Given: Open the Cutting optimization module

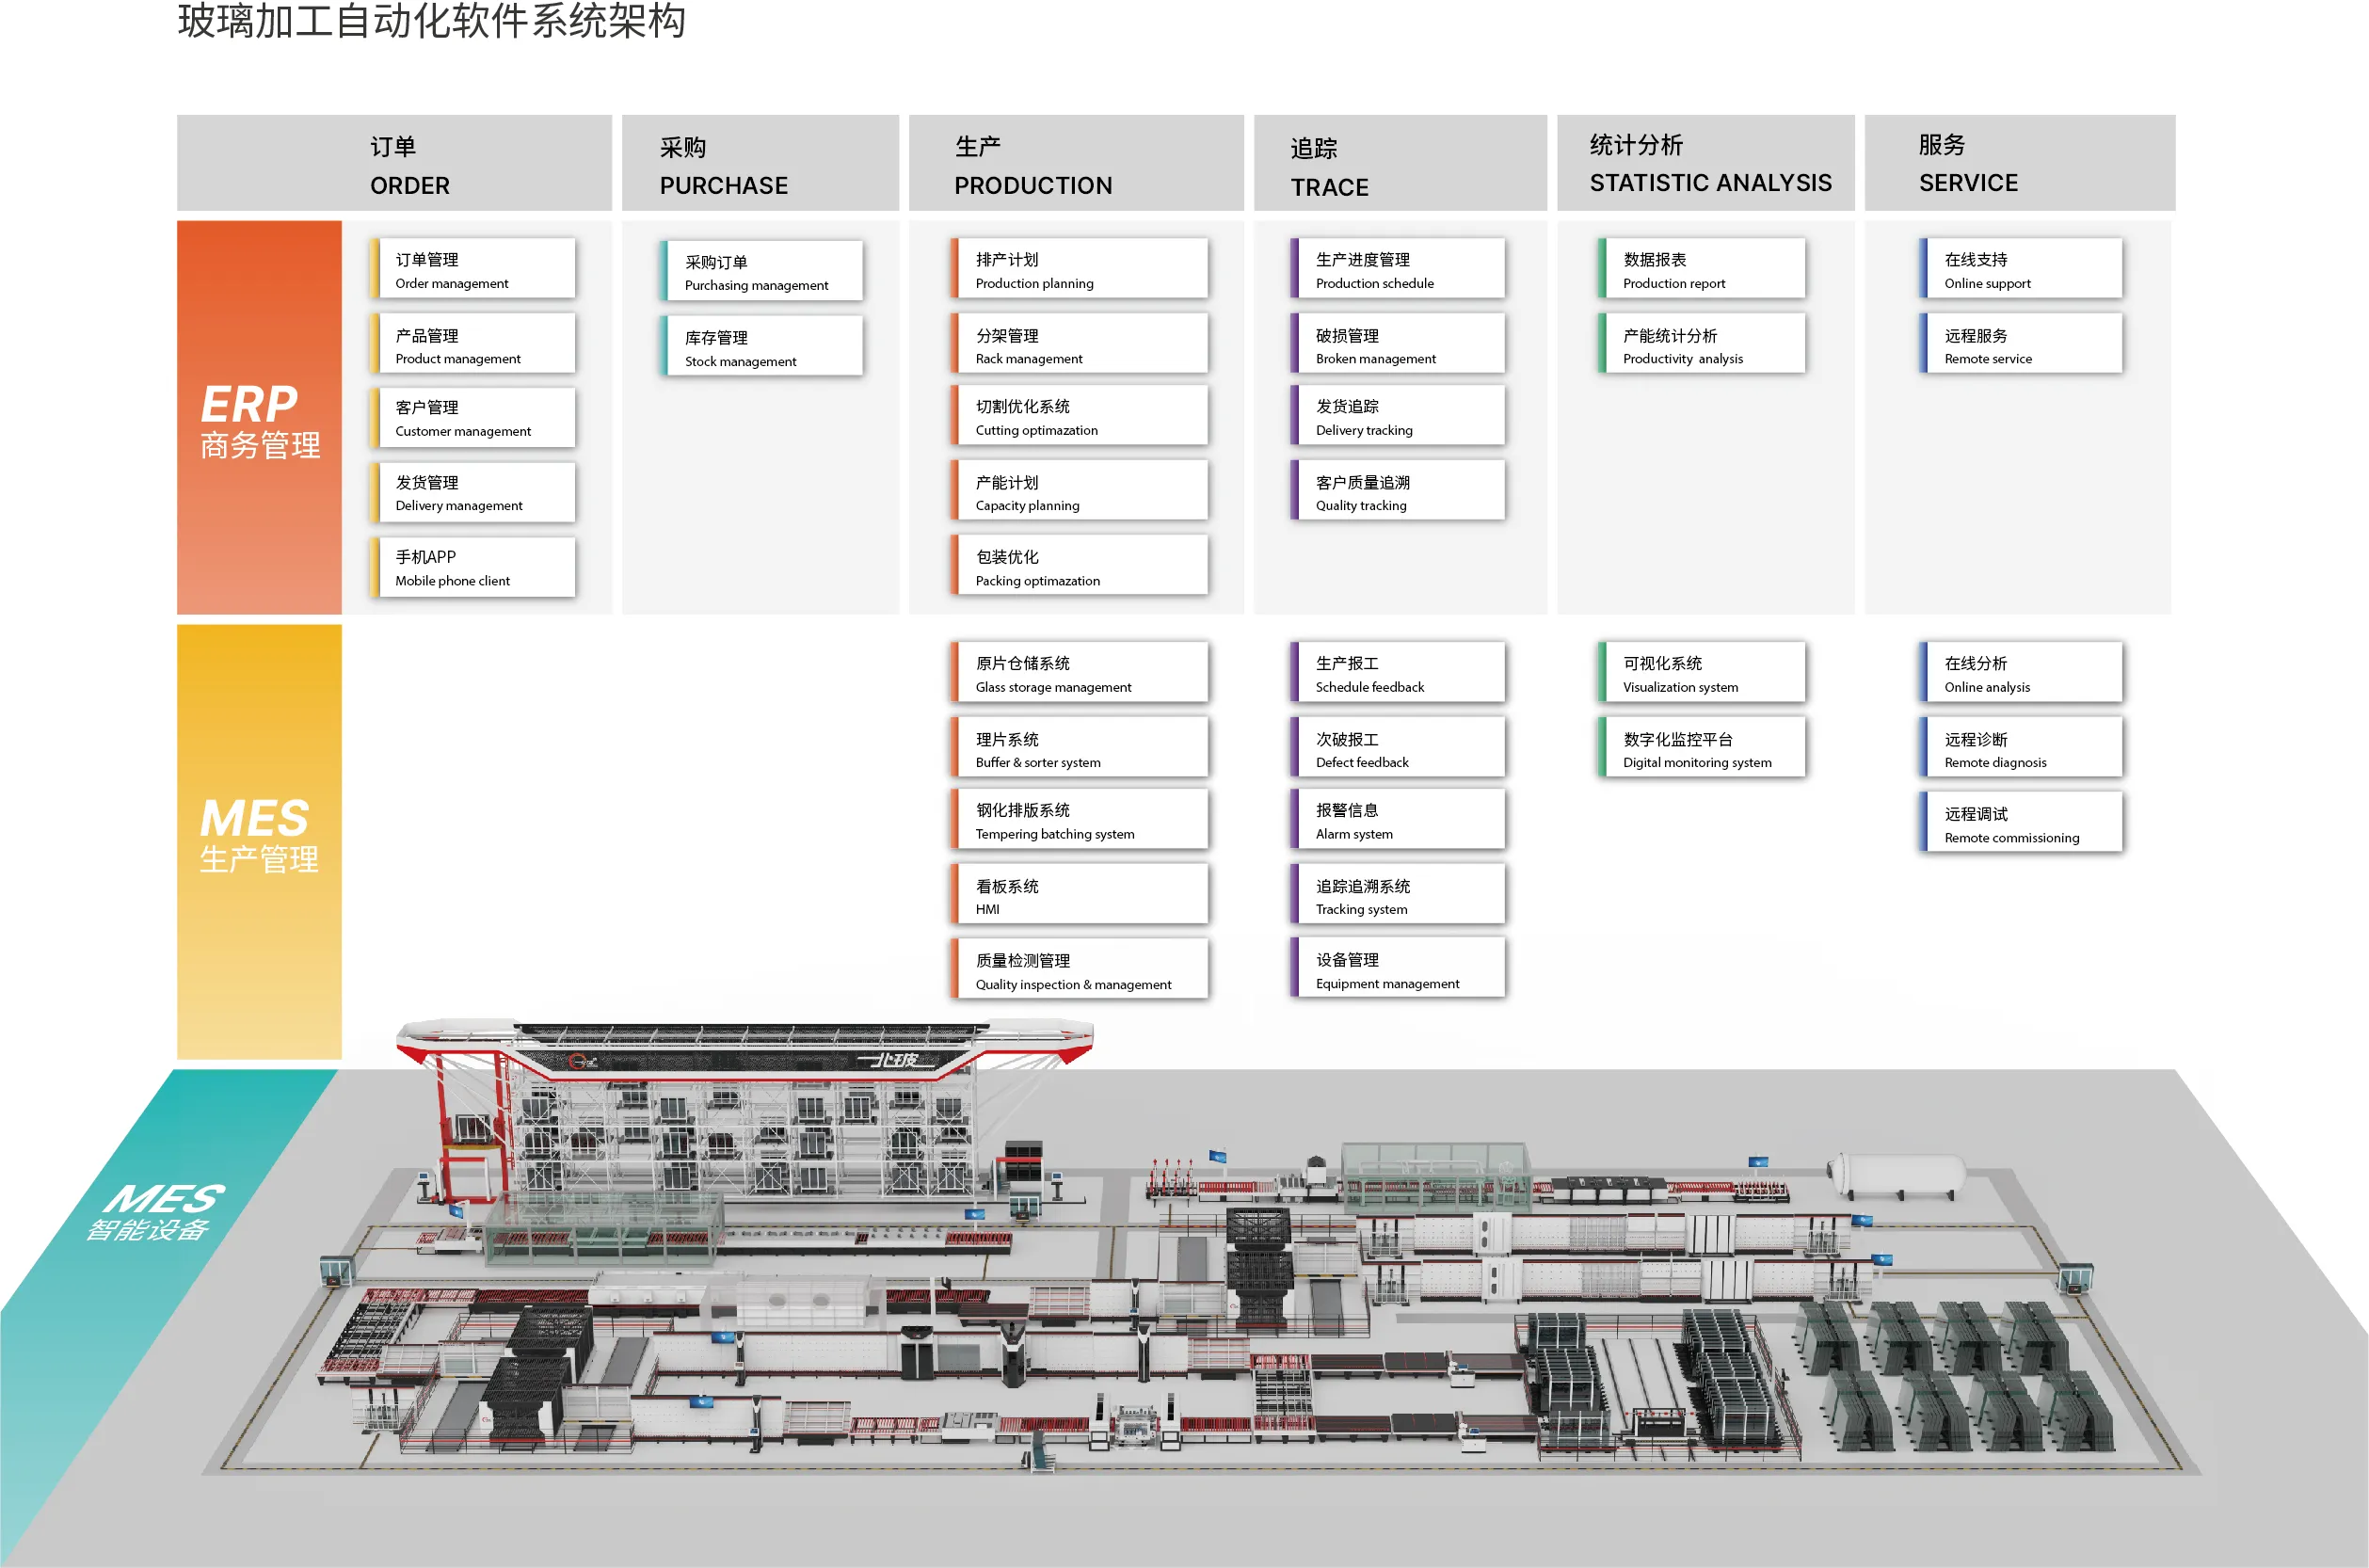Looking at the screenshot, I should pos(1078,416).
